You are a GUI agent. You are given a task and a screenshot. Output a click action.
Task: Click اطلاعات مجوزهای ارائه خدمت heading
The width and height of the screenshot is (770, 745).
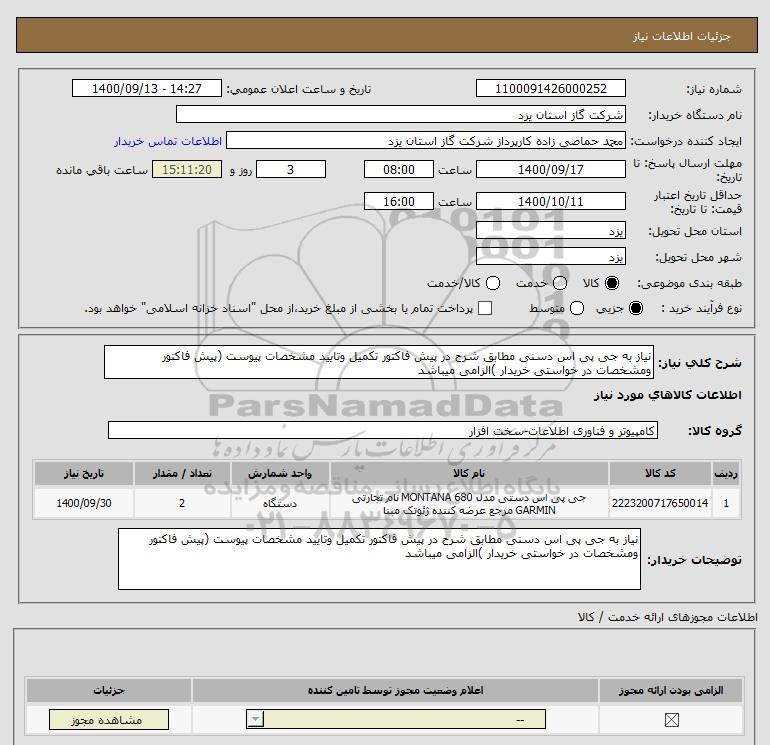click(x=667, y=617)
